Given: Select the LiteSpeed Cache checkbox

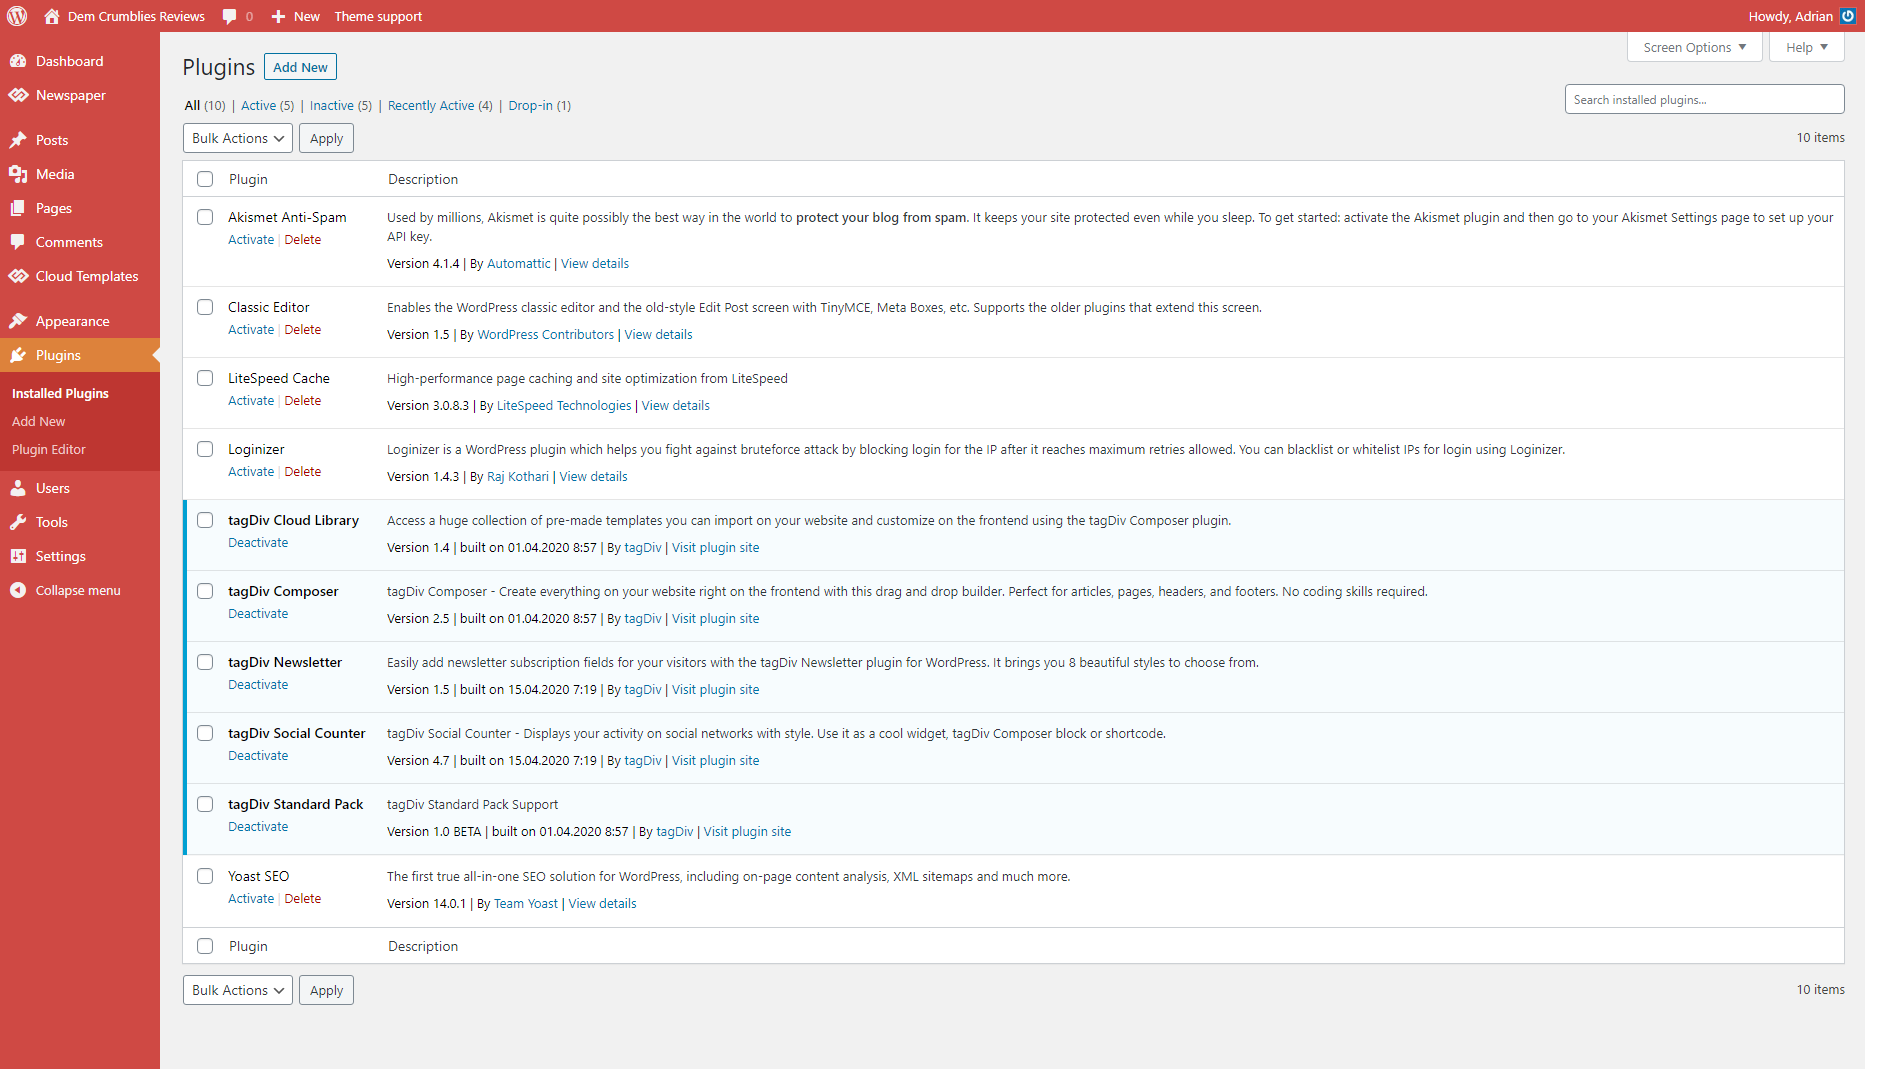Looking at the screenshot, I should (x=205, y=378).
